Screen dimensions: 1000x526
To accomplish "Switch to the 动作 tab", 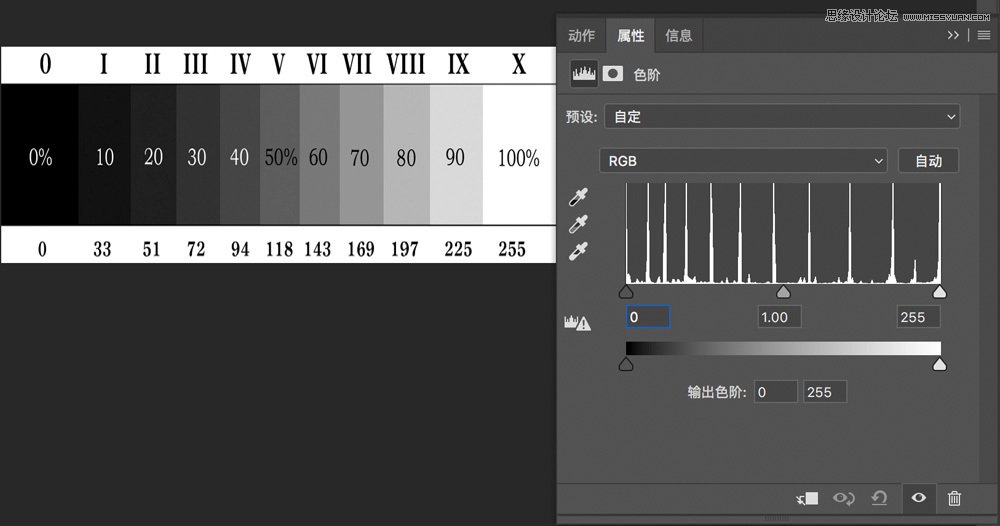I will pyautogui.click(x=581, y=36).
